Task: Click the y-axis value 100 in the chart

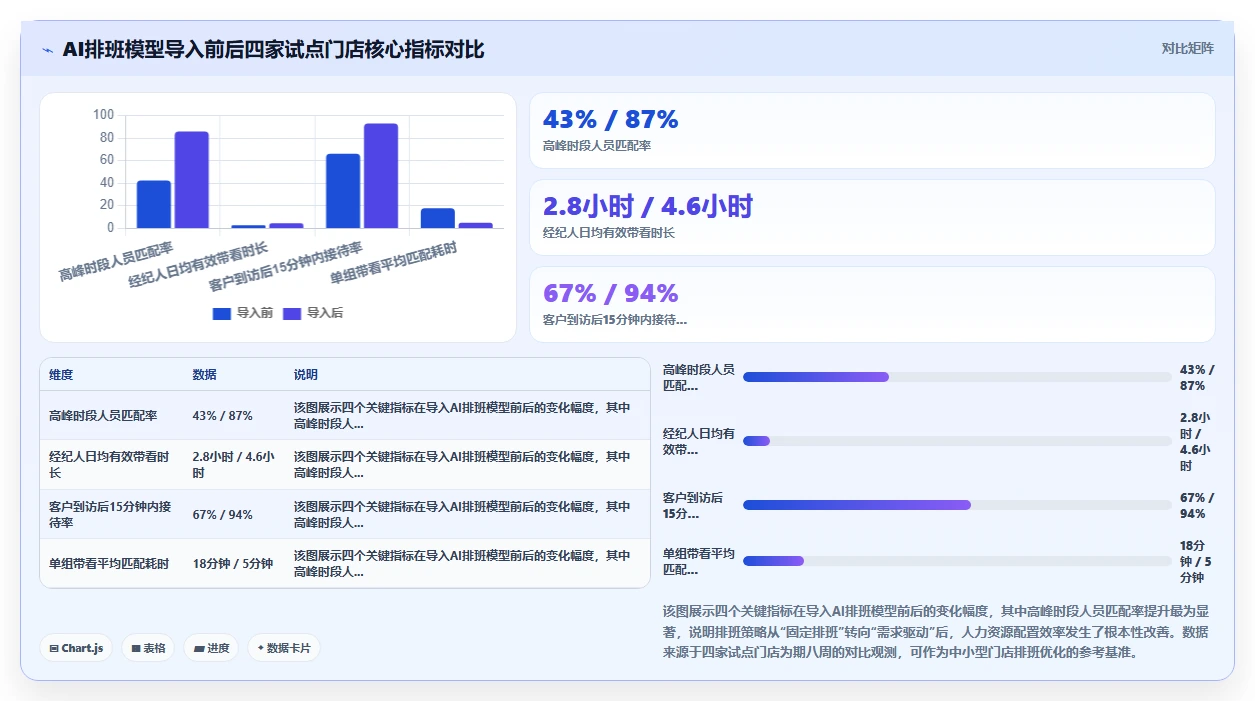Action: click(104, 114)
